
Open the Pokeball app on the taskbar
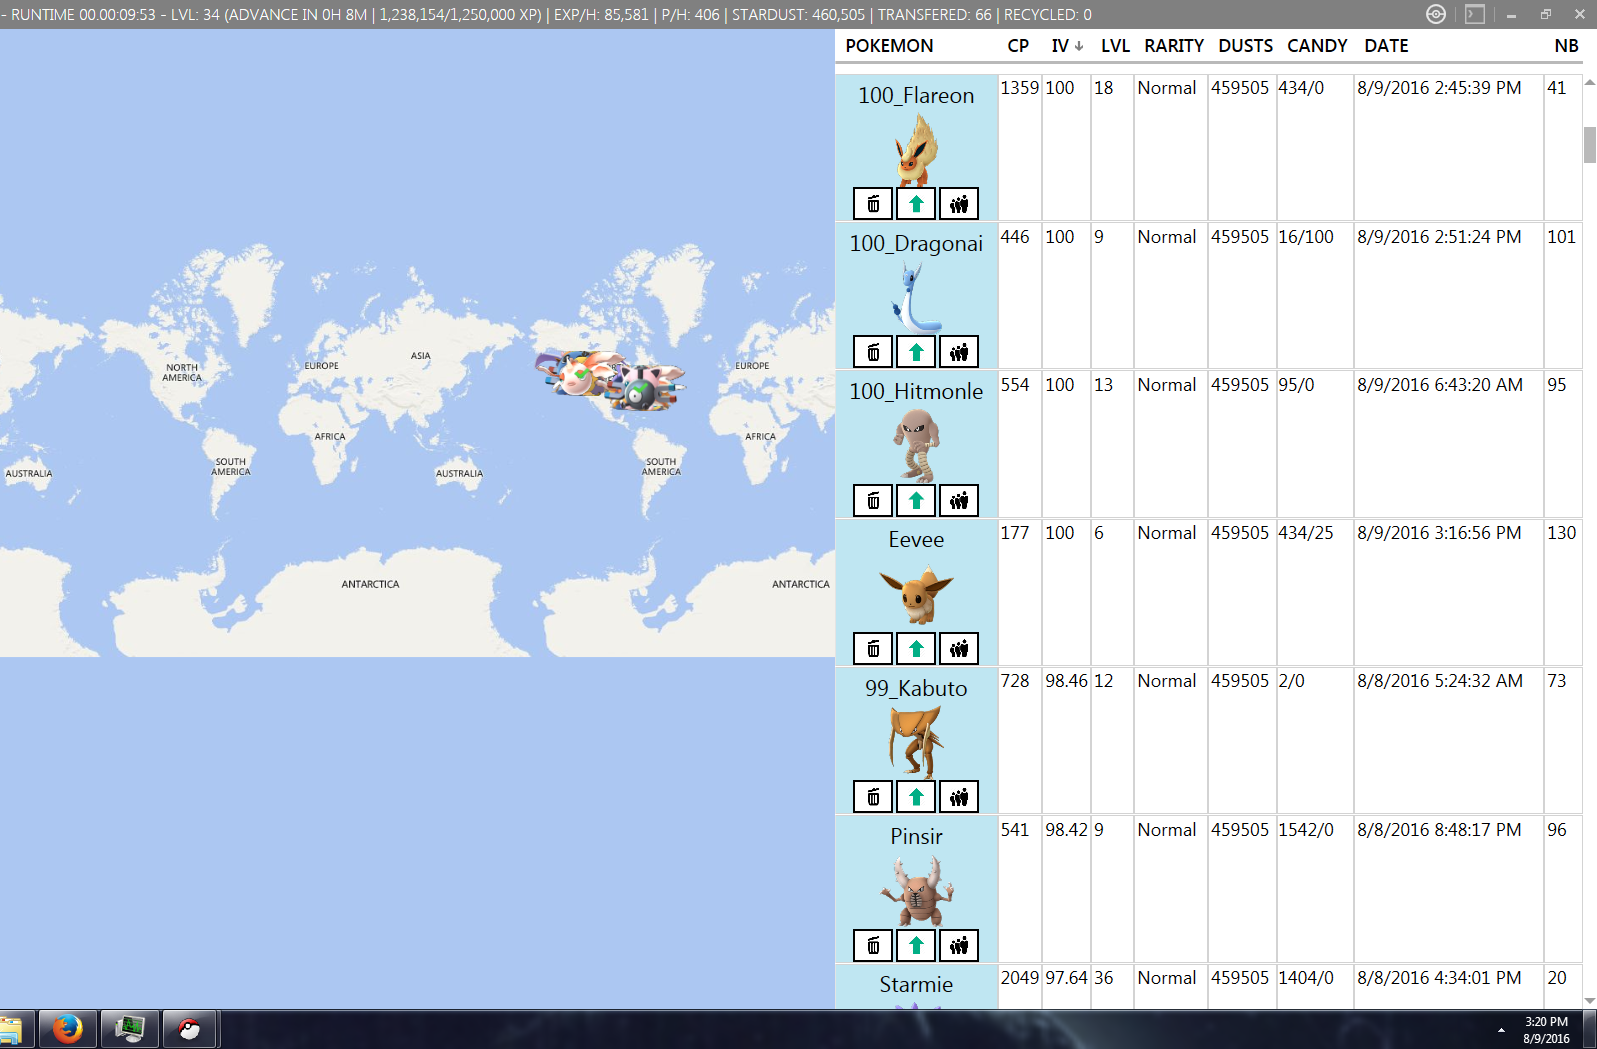189,1029
